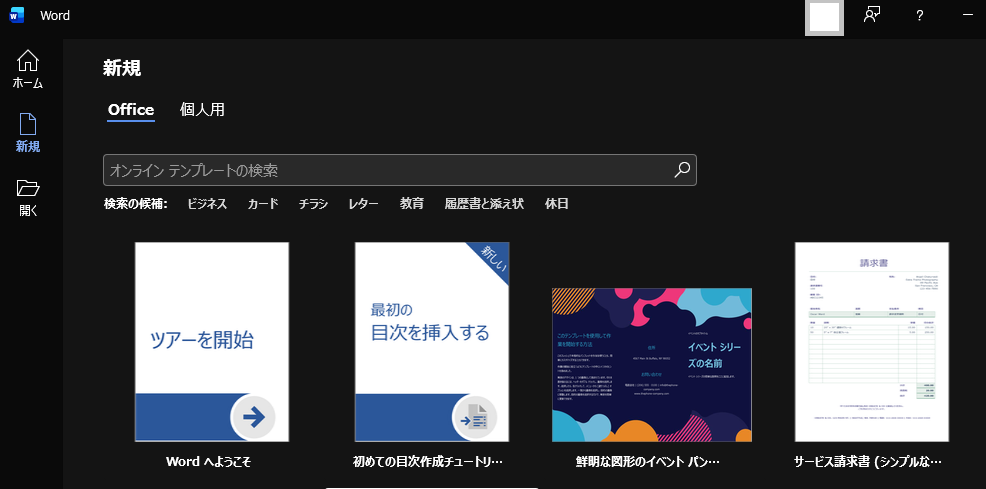986x489 pixels.
Task: Click the 初めての目次作成チュートリ… label
Action: click(x=428, y=462)
